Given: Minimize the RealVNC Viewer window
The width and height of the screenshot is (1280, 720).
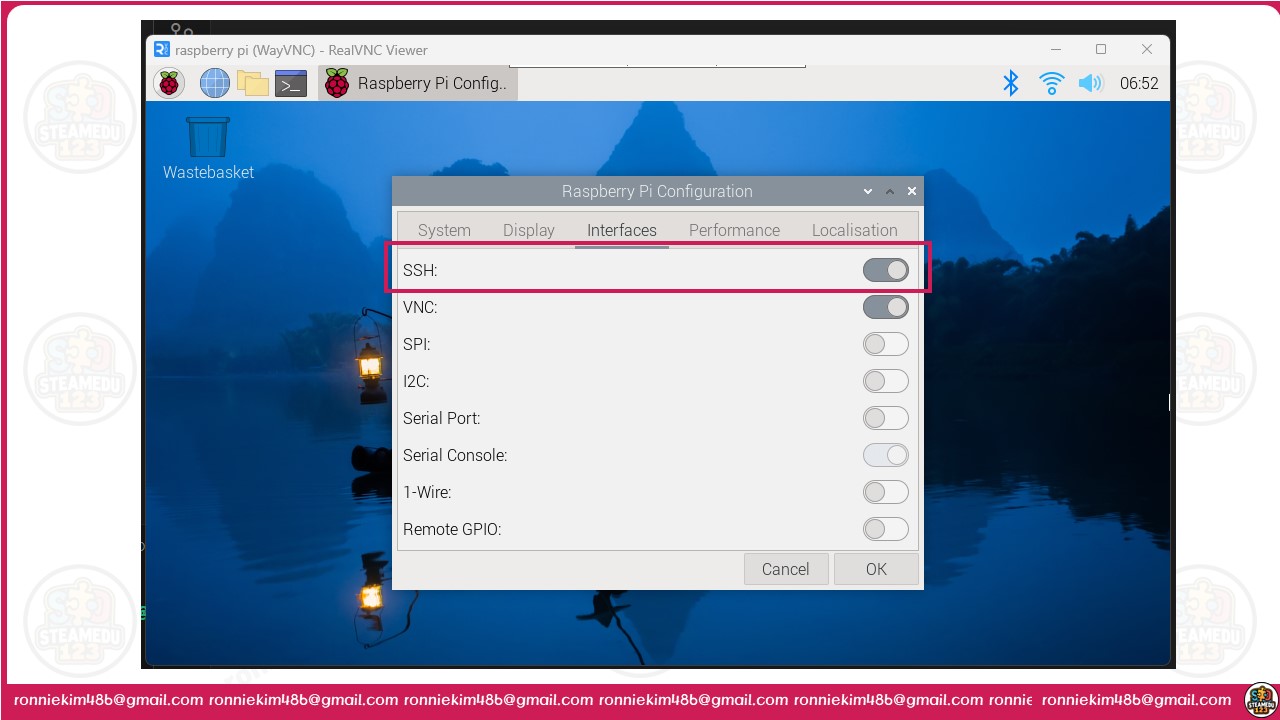Looking at the screenshot, I should [1055, 49].
